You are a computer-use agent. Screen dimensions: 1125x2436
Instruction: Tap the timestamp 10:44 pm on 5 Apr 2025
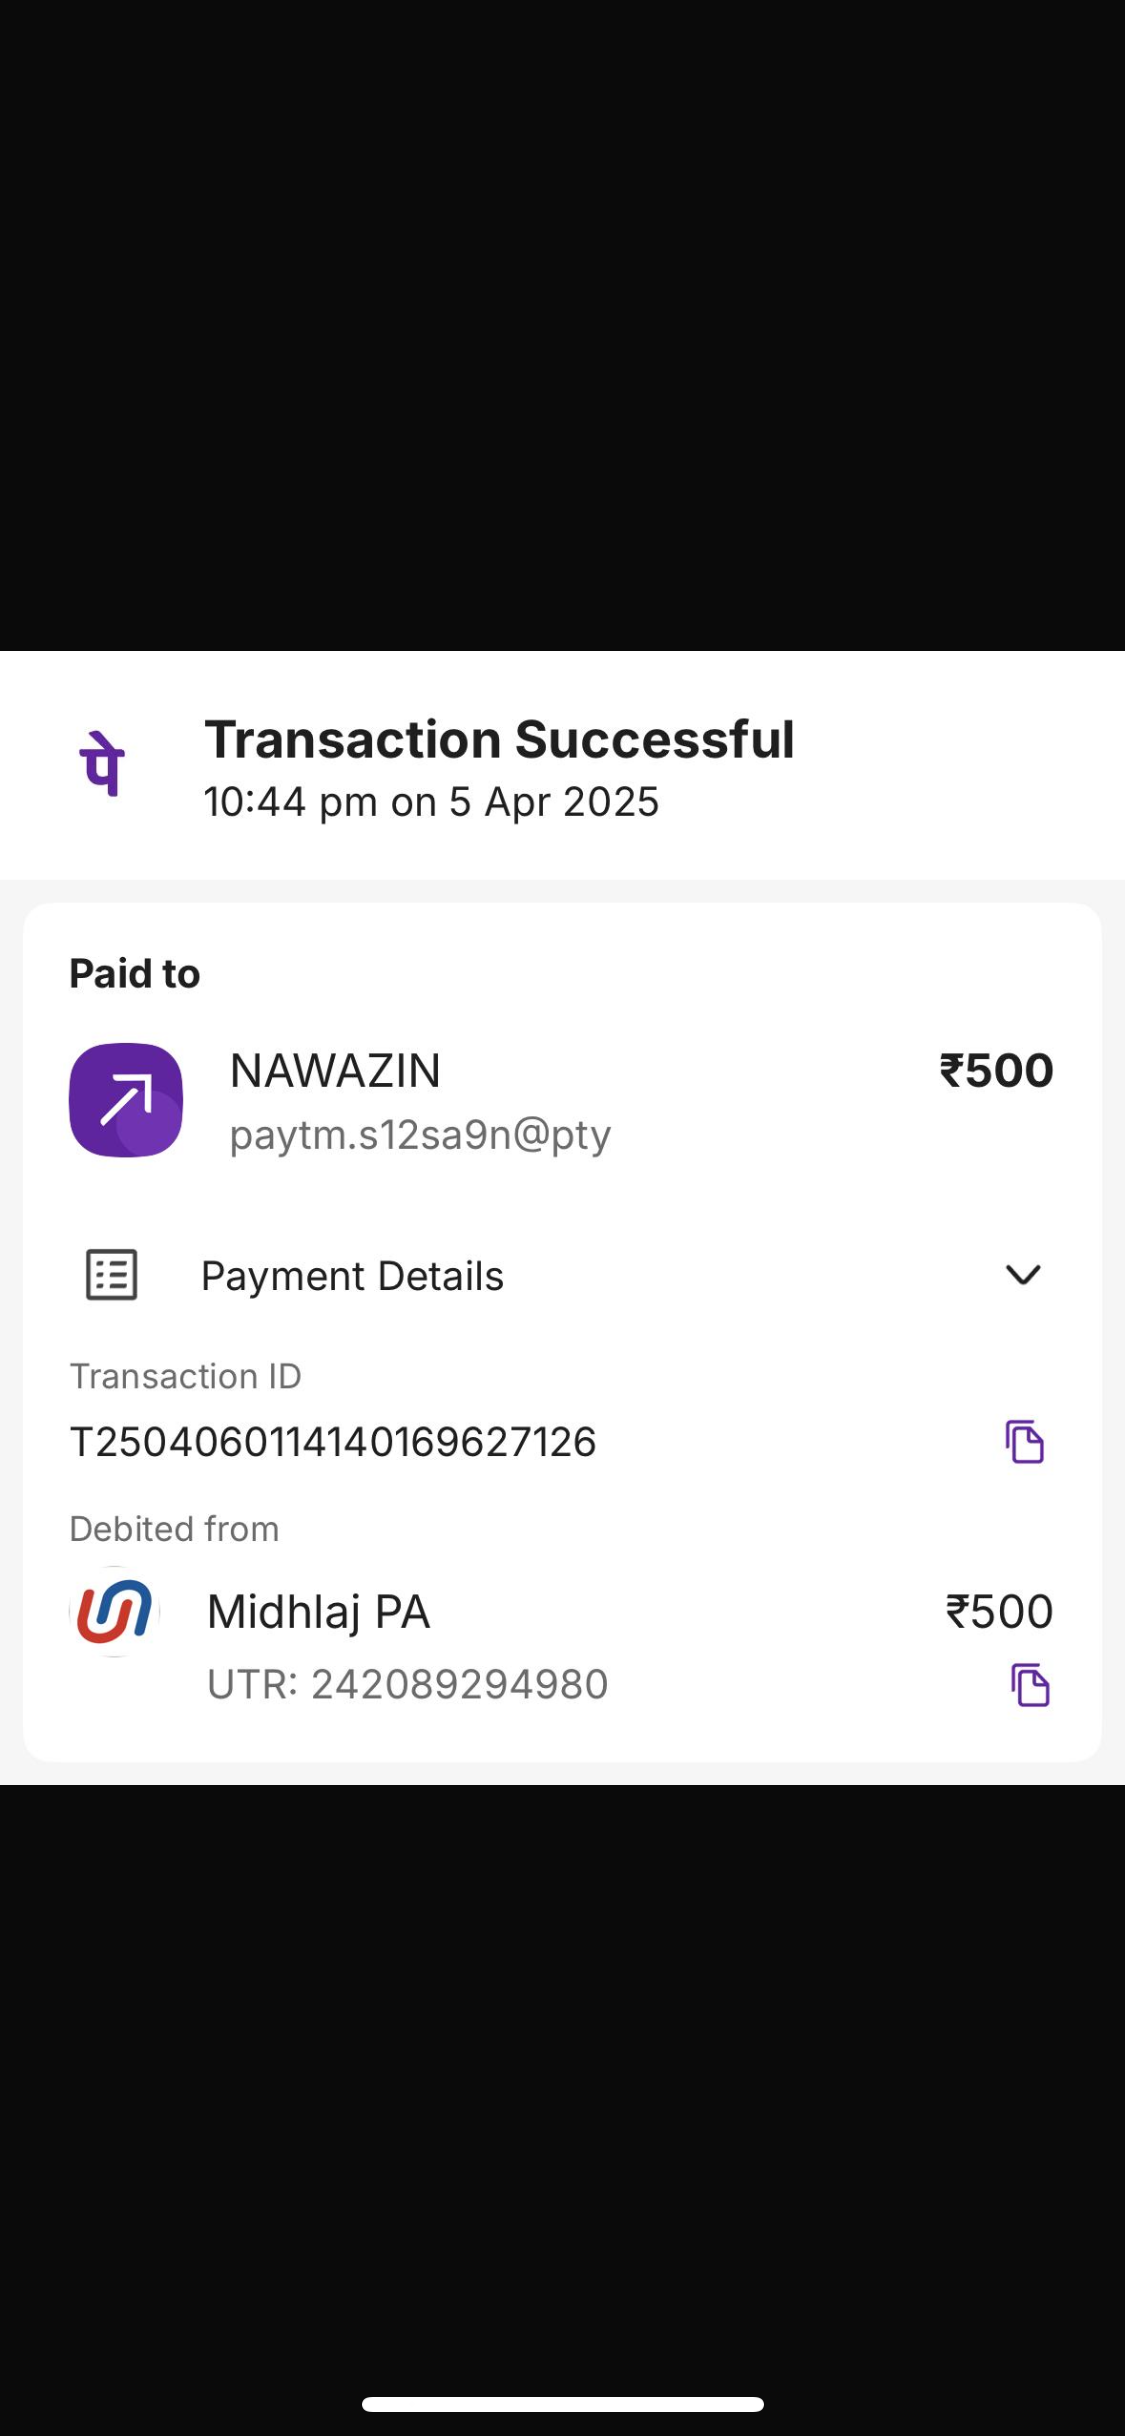click(x=431, y=802)
